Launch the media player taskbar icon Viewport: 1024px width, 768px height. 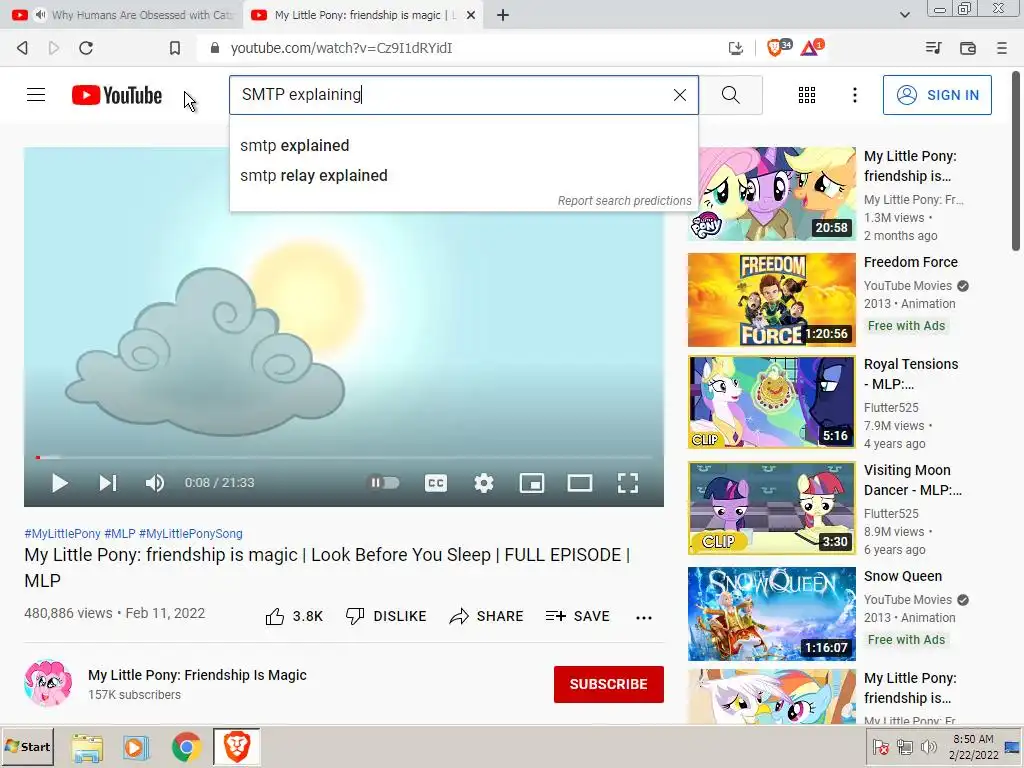tap(136, 746)
